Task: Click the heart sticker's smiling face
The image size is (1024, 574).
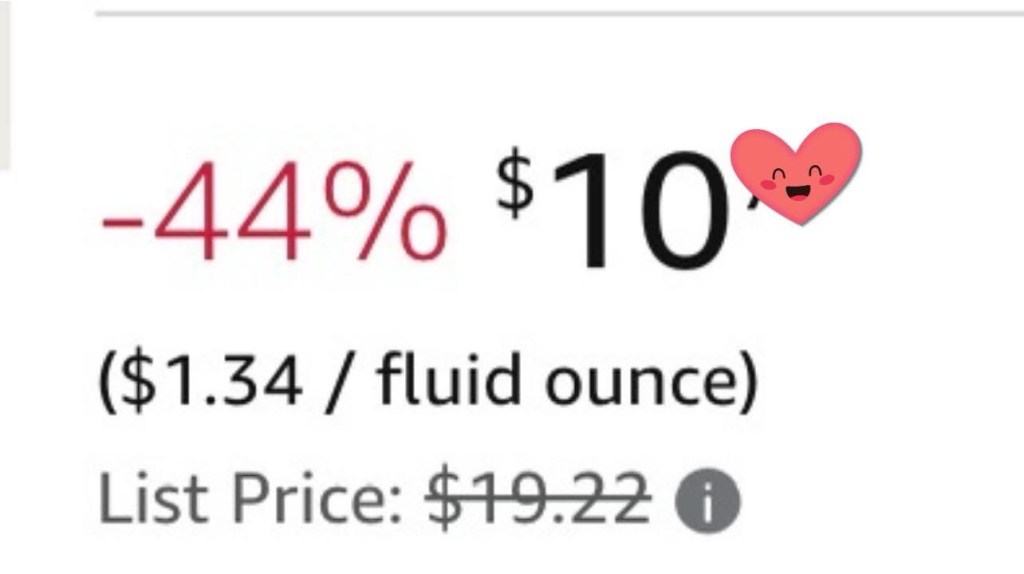Action: tap(796, 181)
